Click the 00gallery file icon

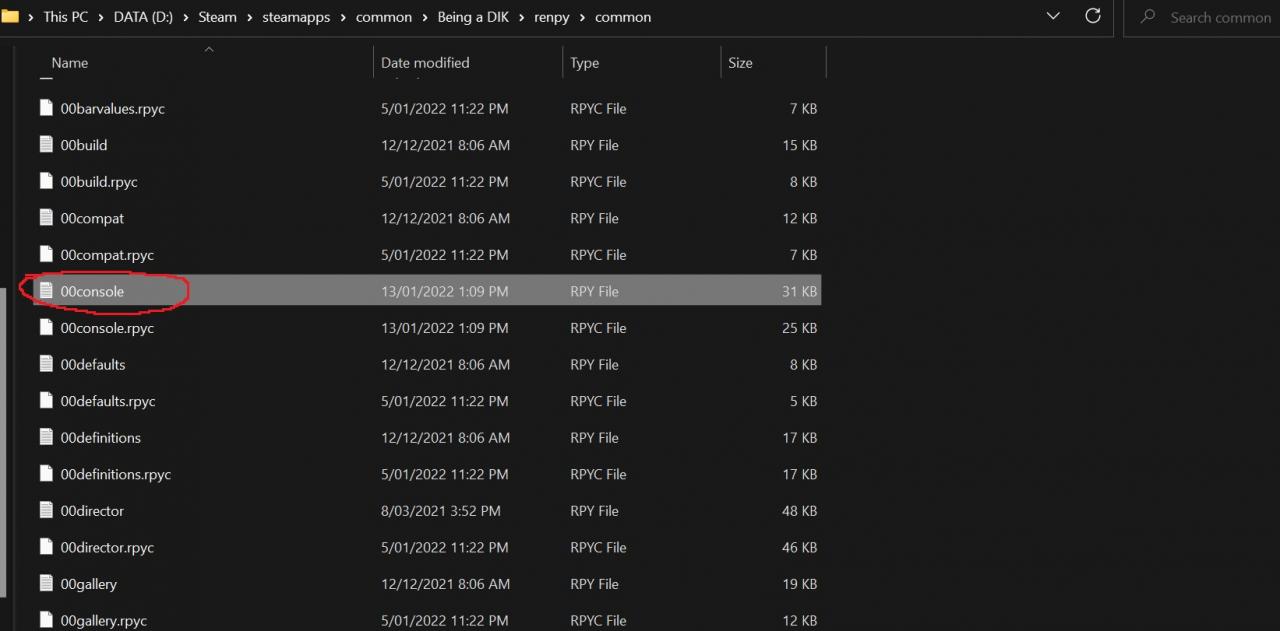(x=46, y=583)
